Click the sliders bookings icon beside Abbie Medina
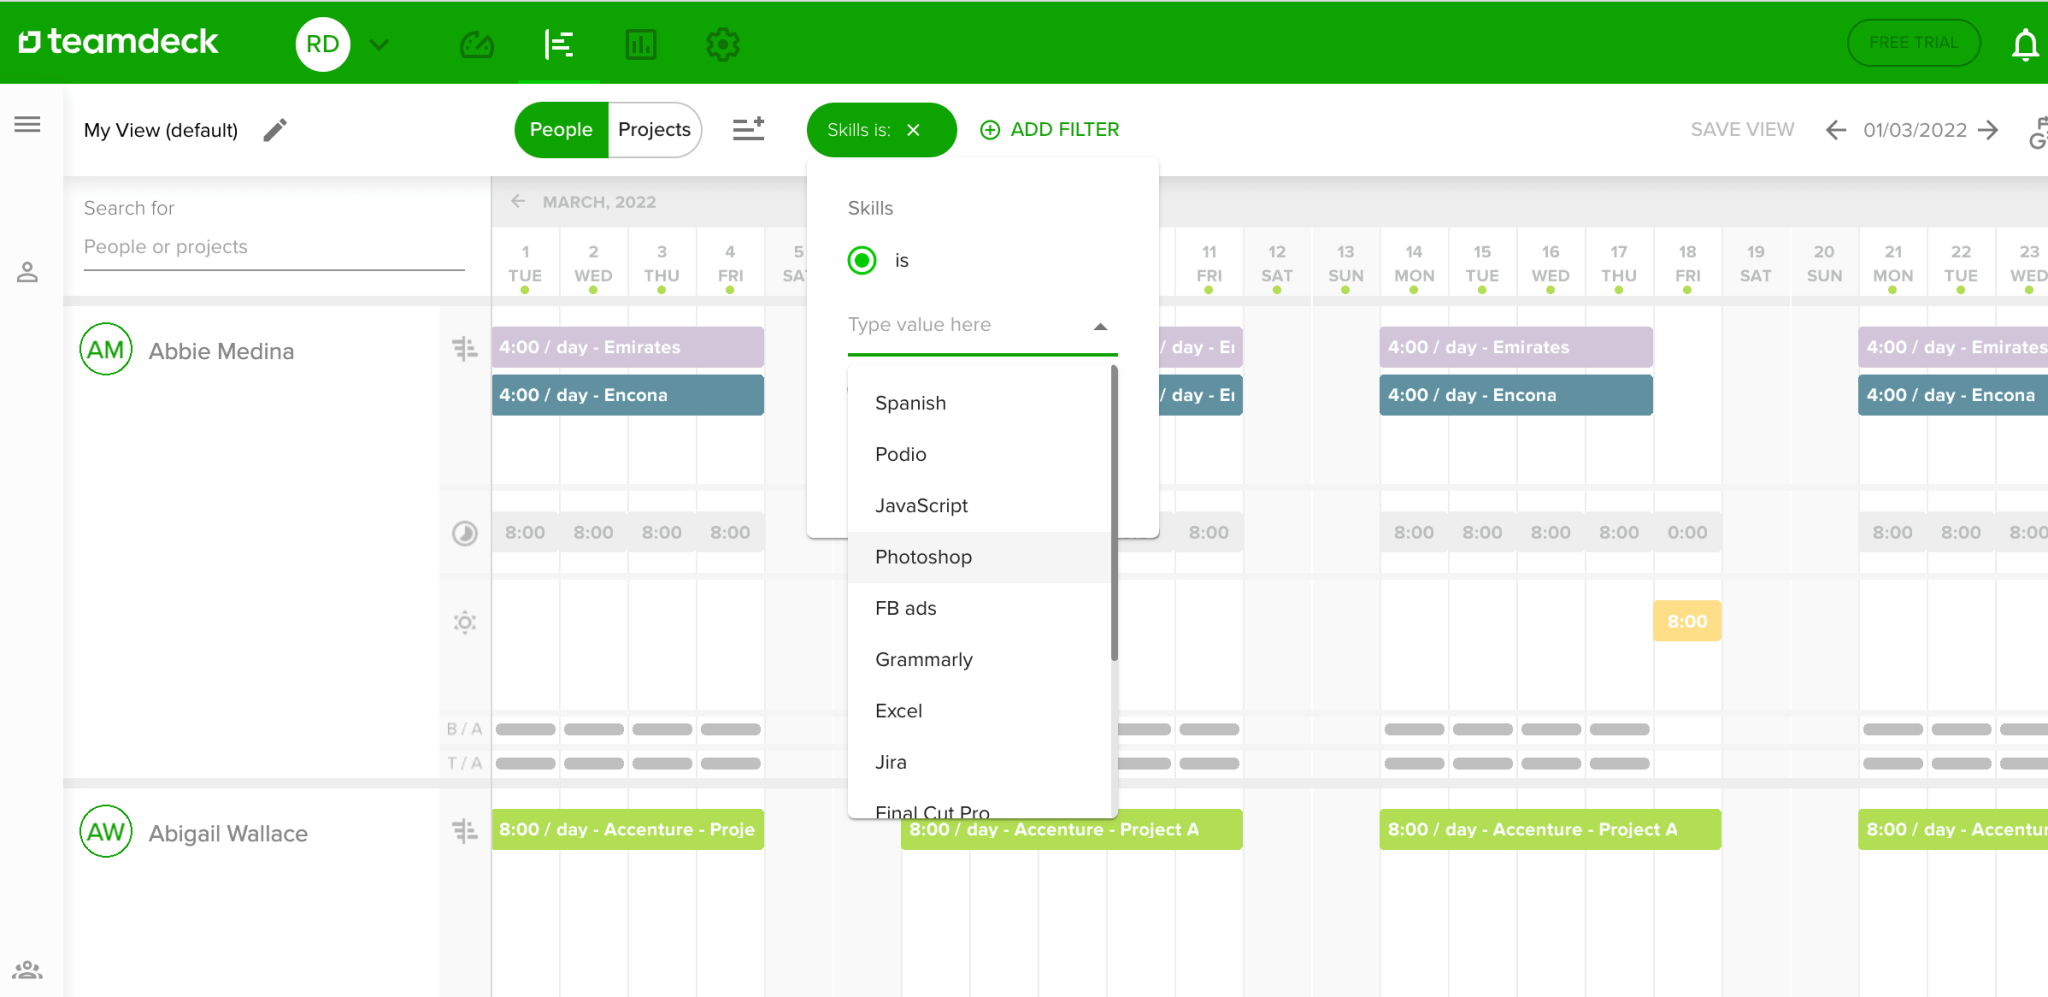Image resolution: width=2048 pixels, height=997 pixels. pyautogui.click(x=464, y=349)
